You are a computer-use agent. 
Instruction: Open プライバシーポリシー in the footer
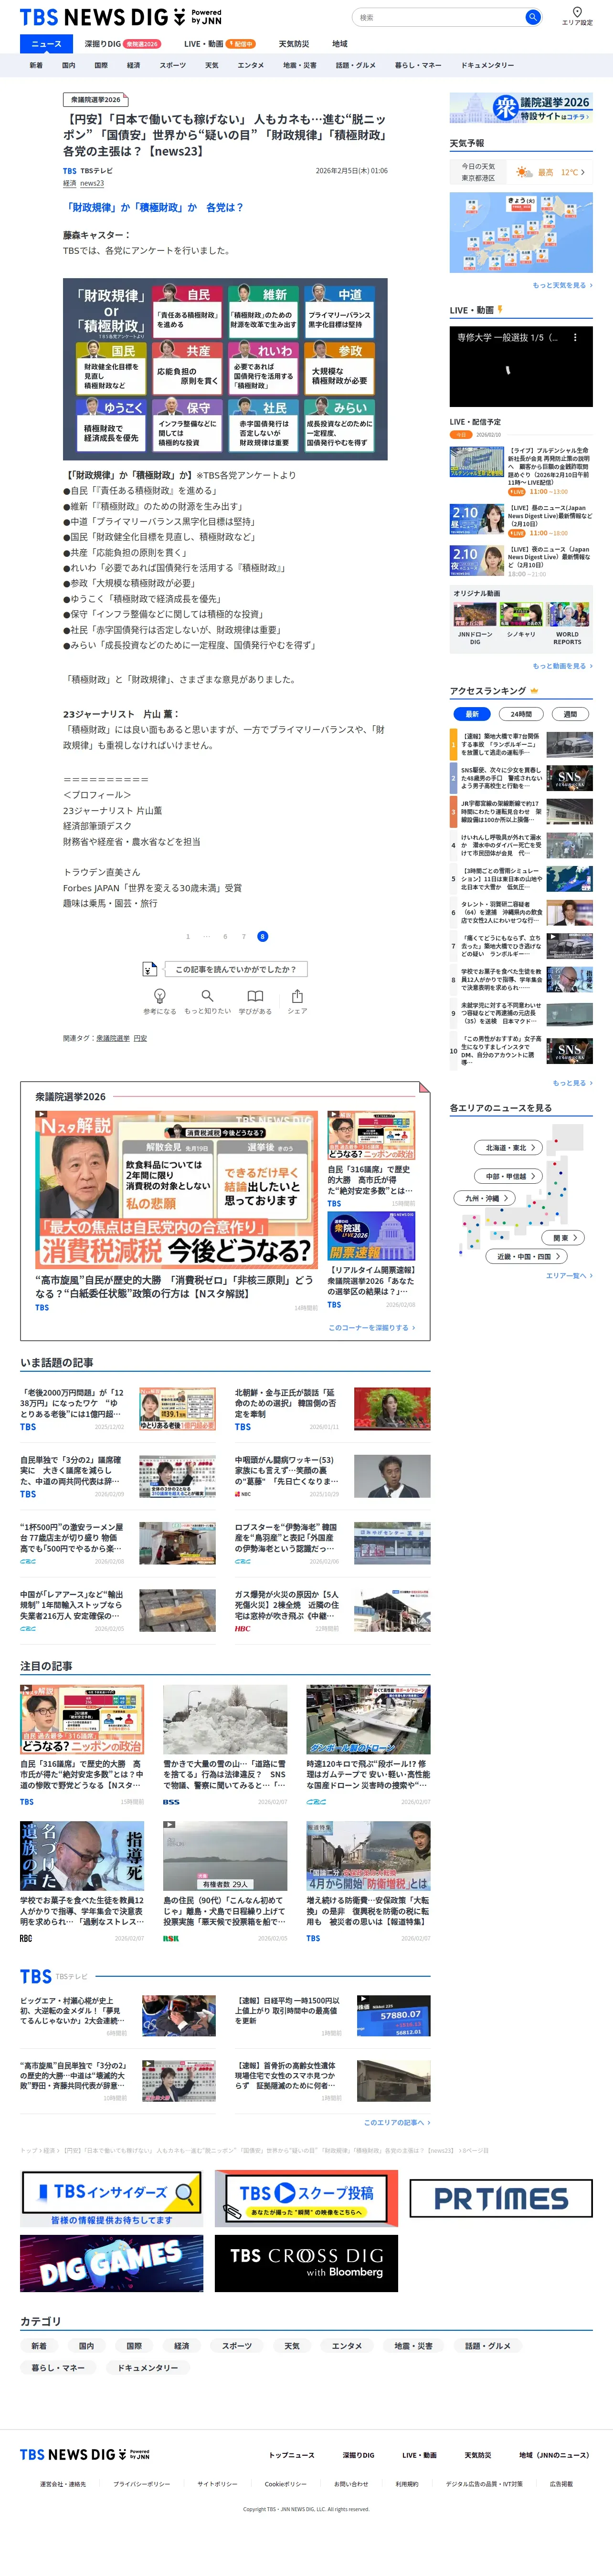141,2484
